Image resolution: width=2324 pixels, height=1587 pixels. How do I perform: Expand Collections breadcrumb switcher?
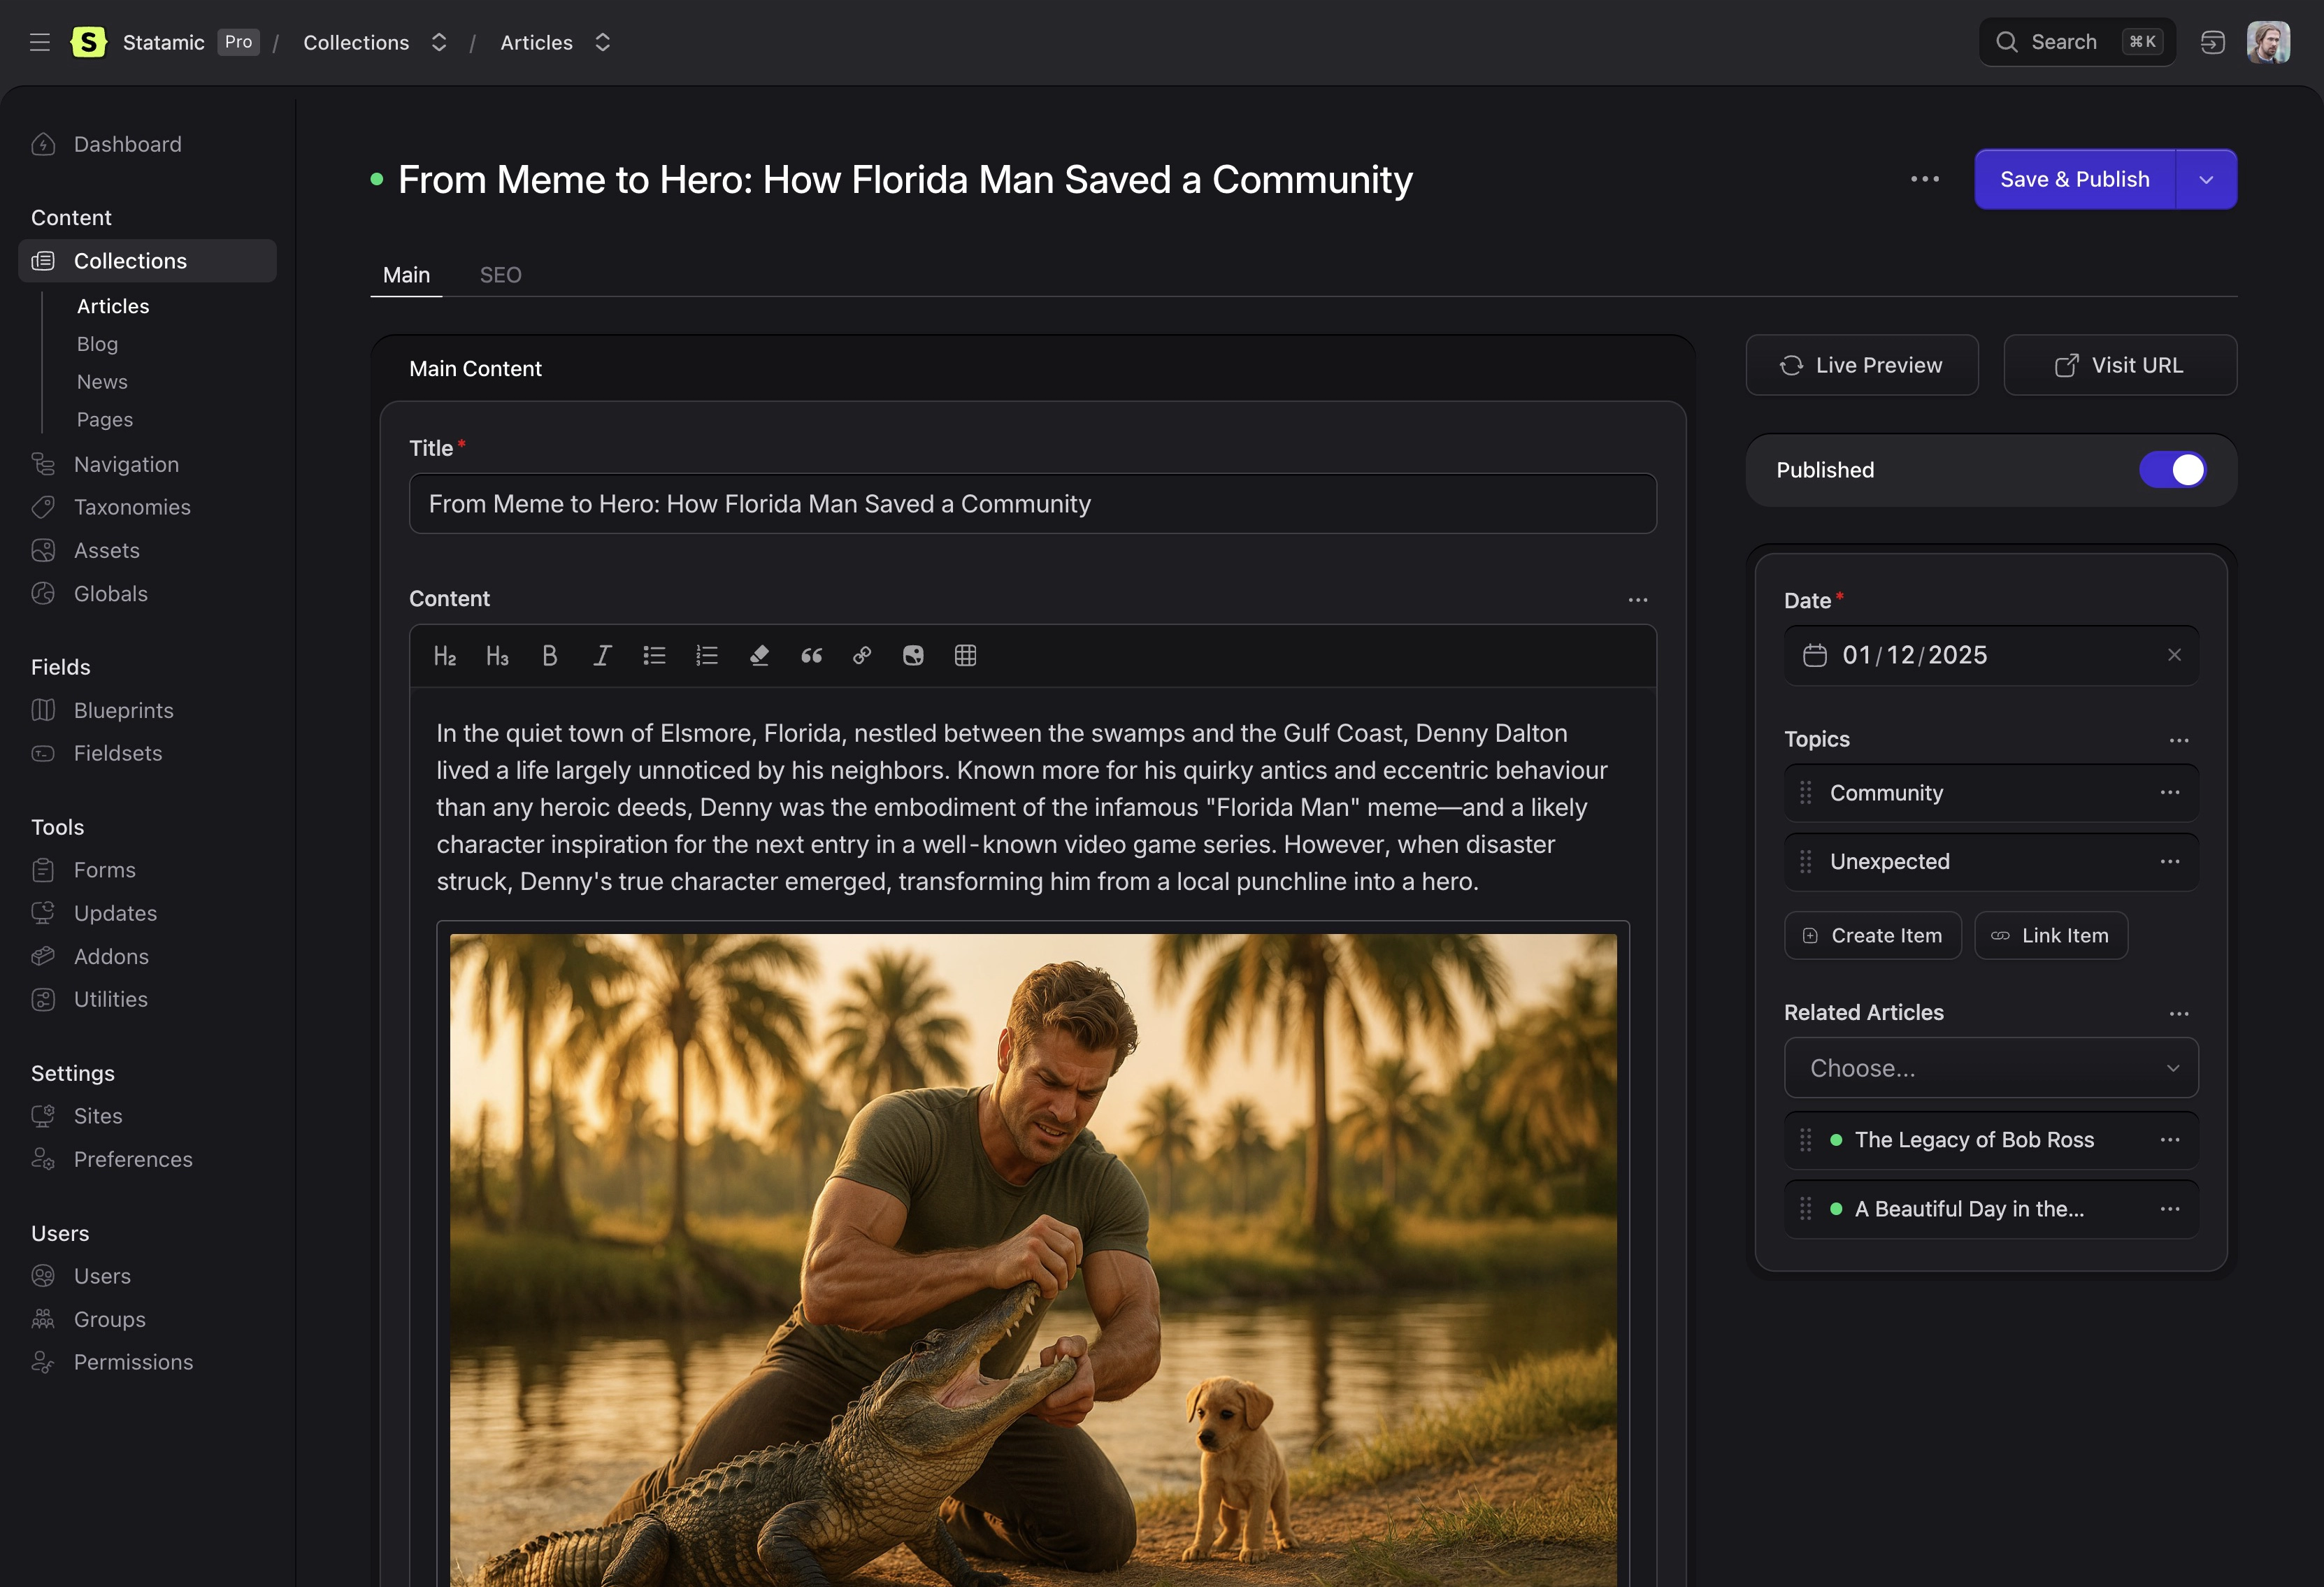tap(439, 42)
